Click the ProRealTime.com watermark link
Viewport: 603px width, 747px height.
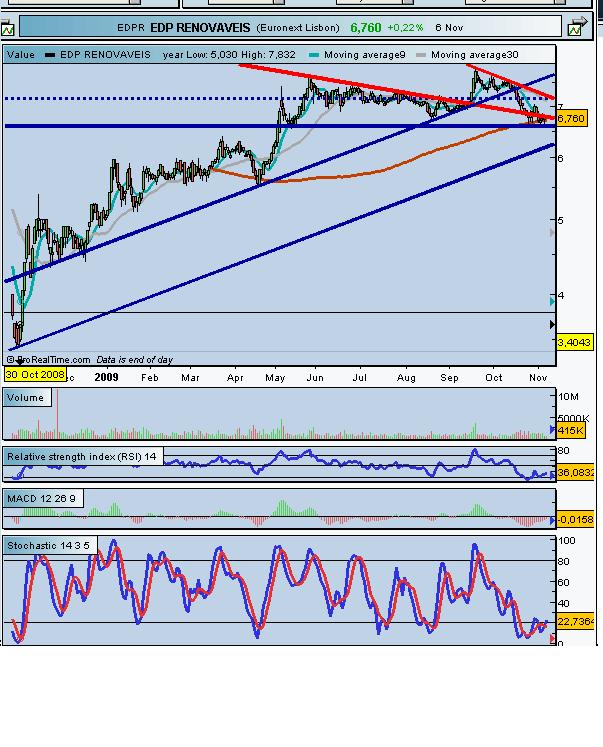[x=49, y=360]
